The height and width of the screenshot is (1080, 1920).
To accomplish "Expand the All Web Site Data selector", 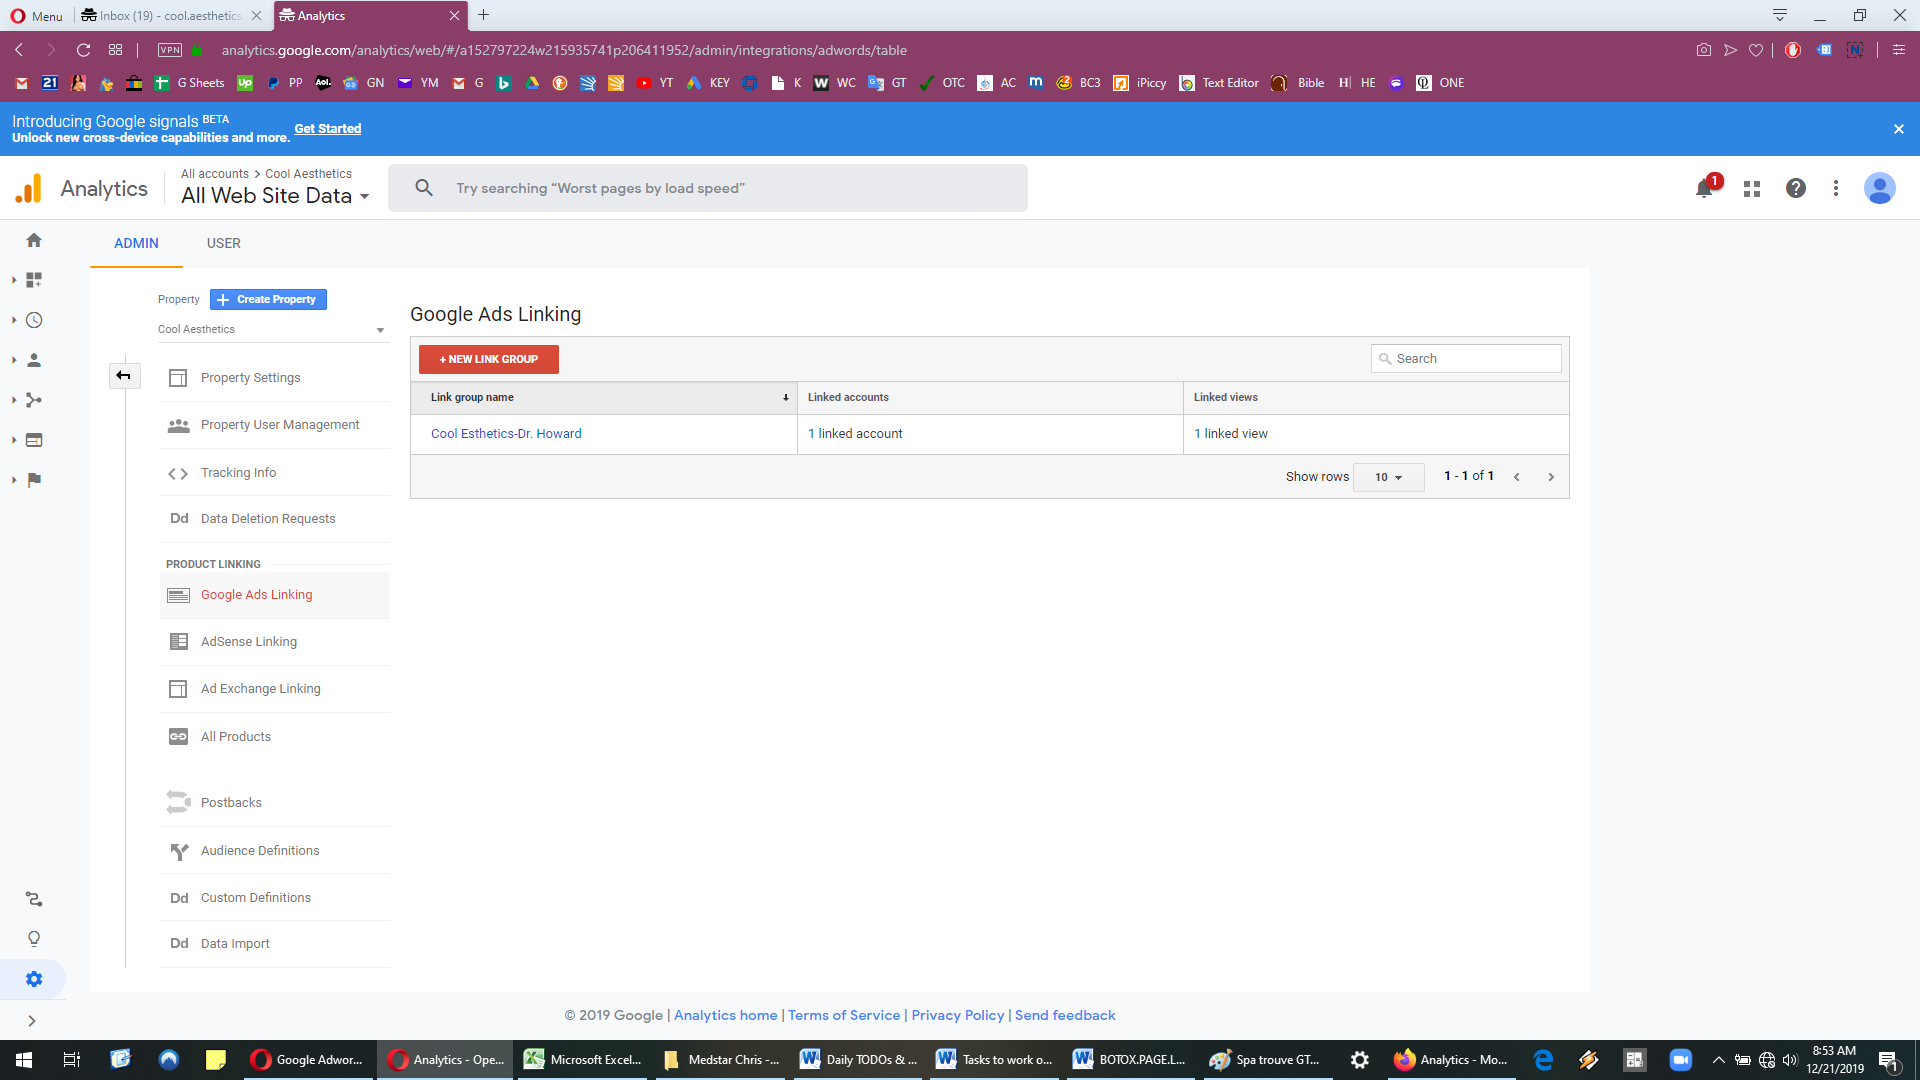I will tap(275, 196).
